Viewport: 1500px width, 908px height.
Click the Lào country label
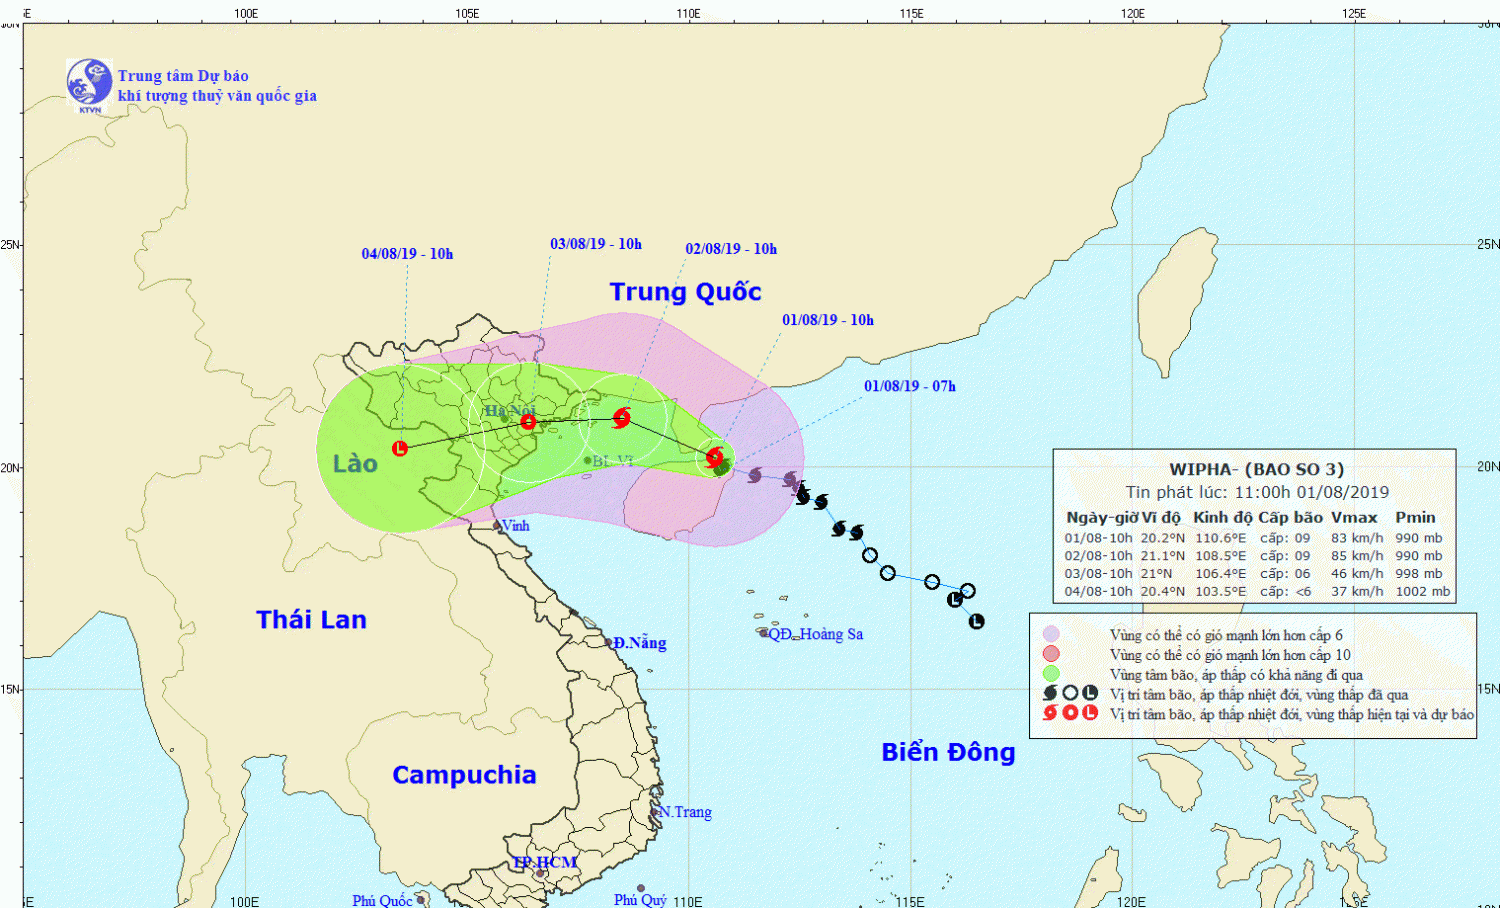tap(355, 464)
